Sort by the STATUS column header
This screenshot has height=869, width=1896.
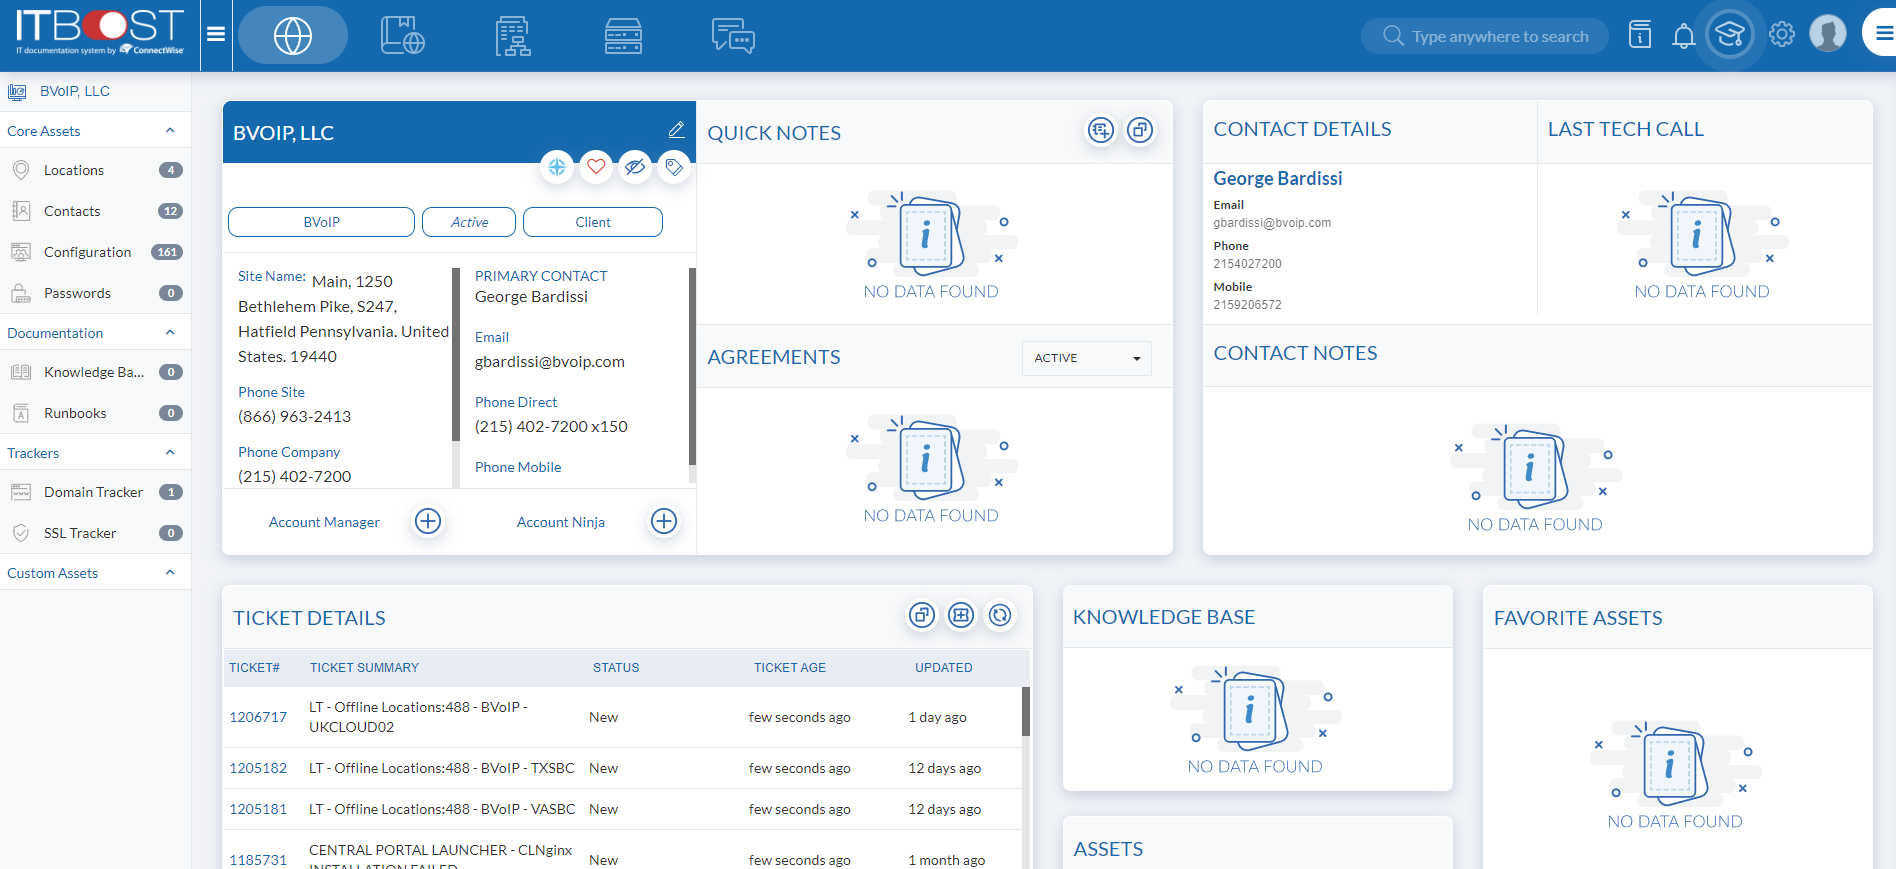tap(616, 668)
